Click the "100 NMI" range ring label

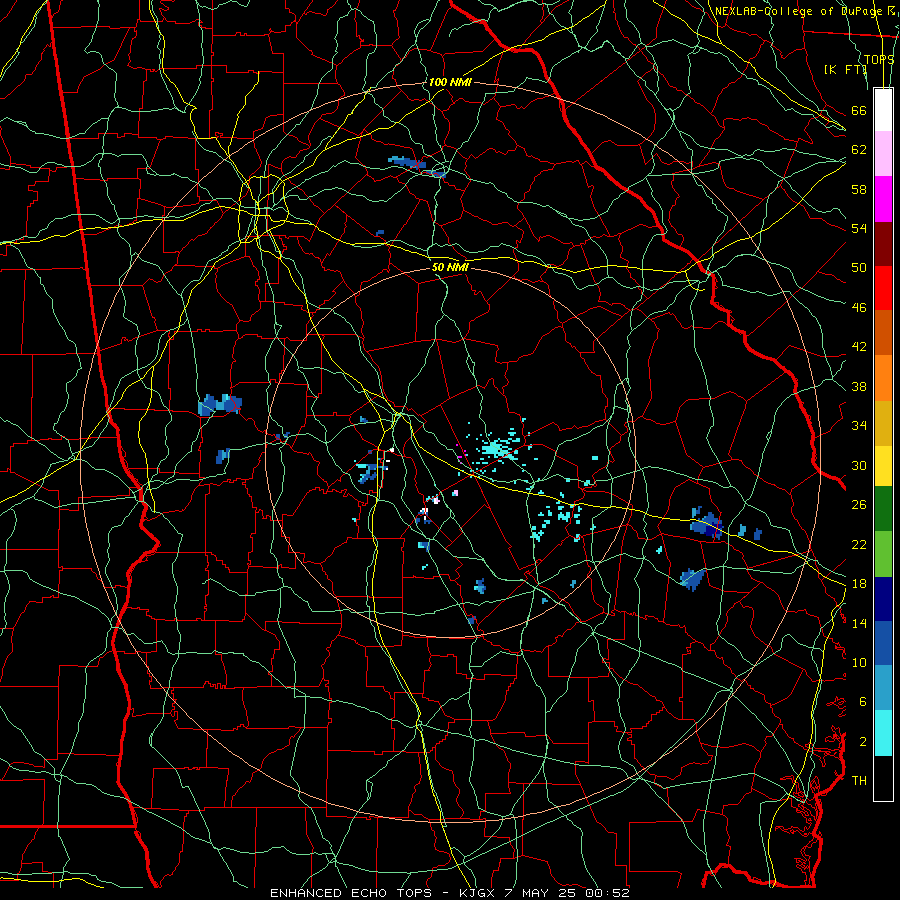[x=450, y=83]
